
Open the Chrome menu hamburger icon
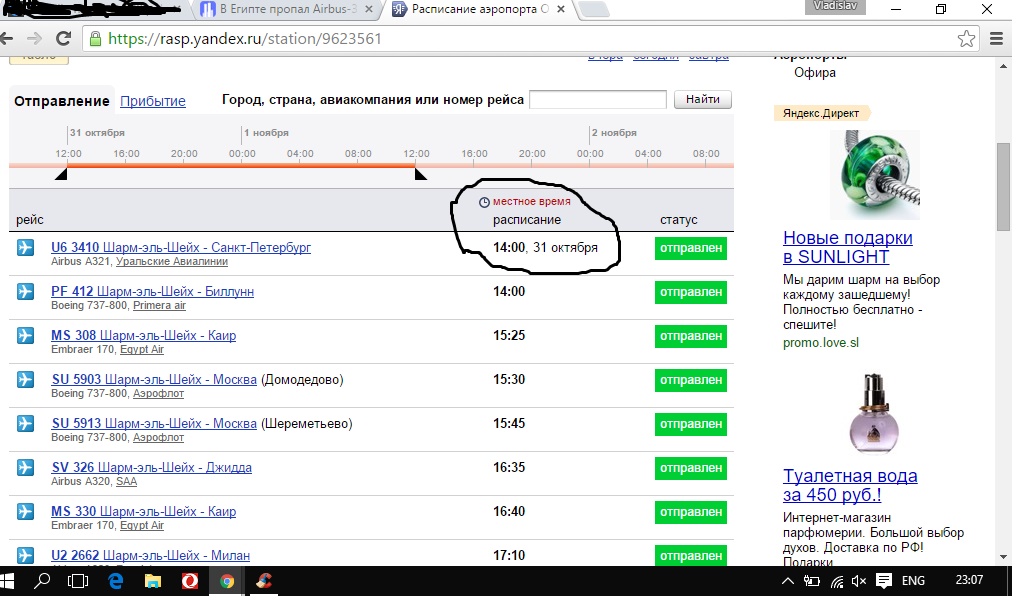tap(997, 39)
